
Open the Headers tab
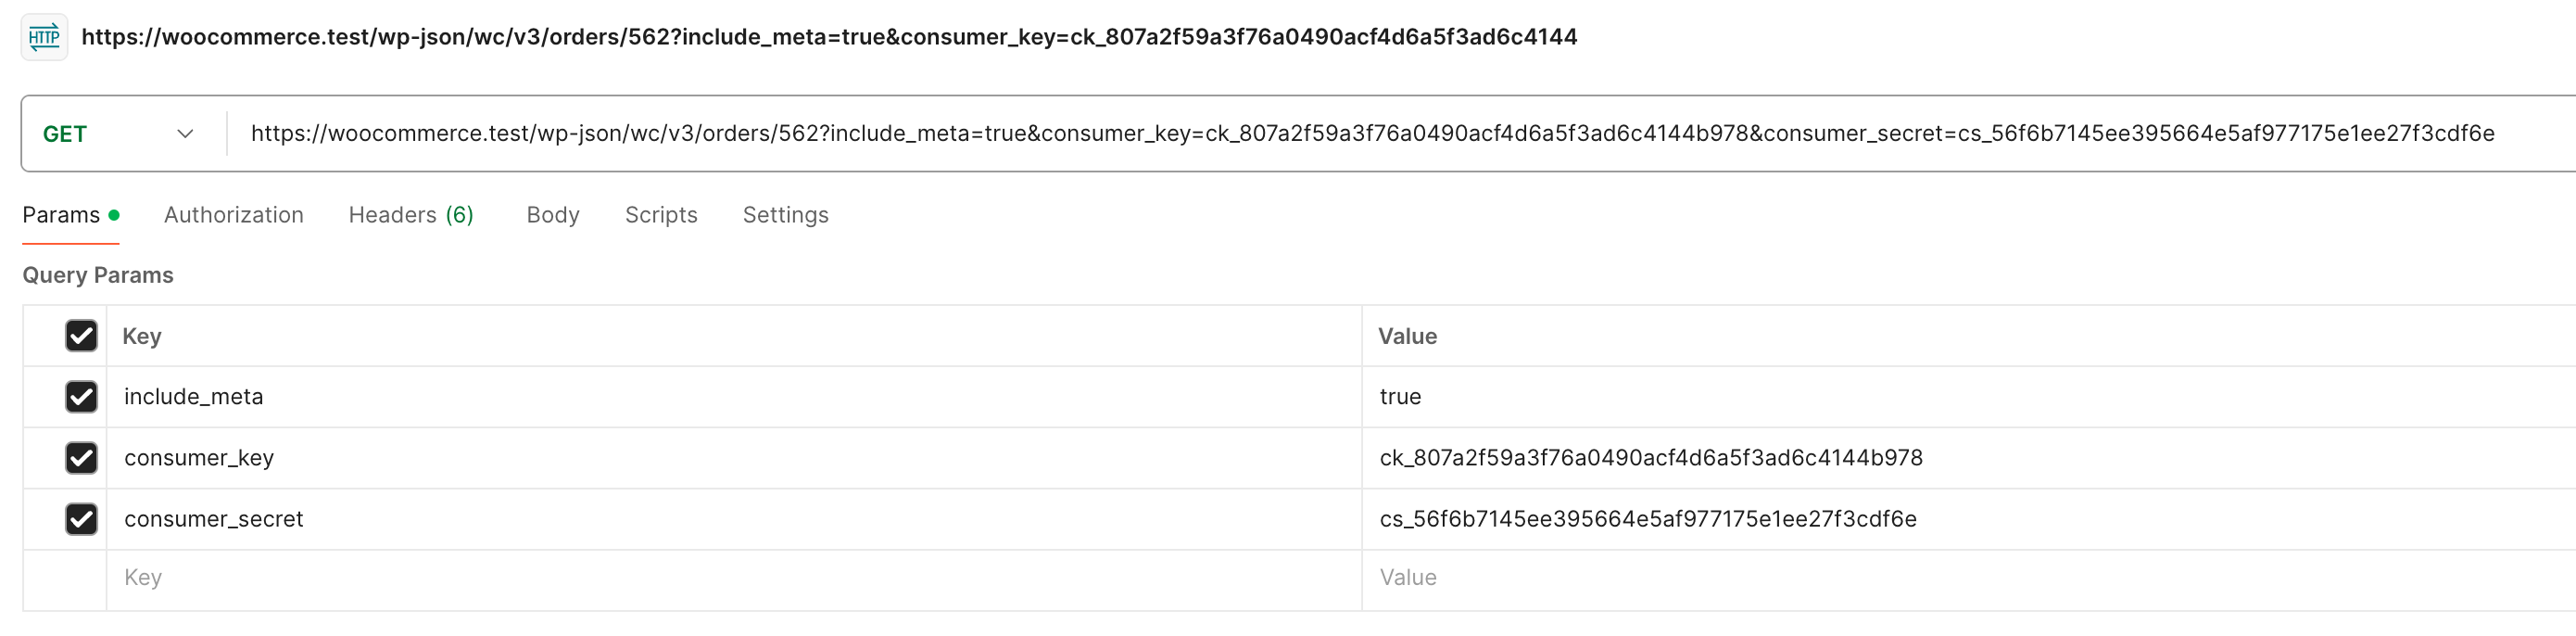pos(410,215)
